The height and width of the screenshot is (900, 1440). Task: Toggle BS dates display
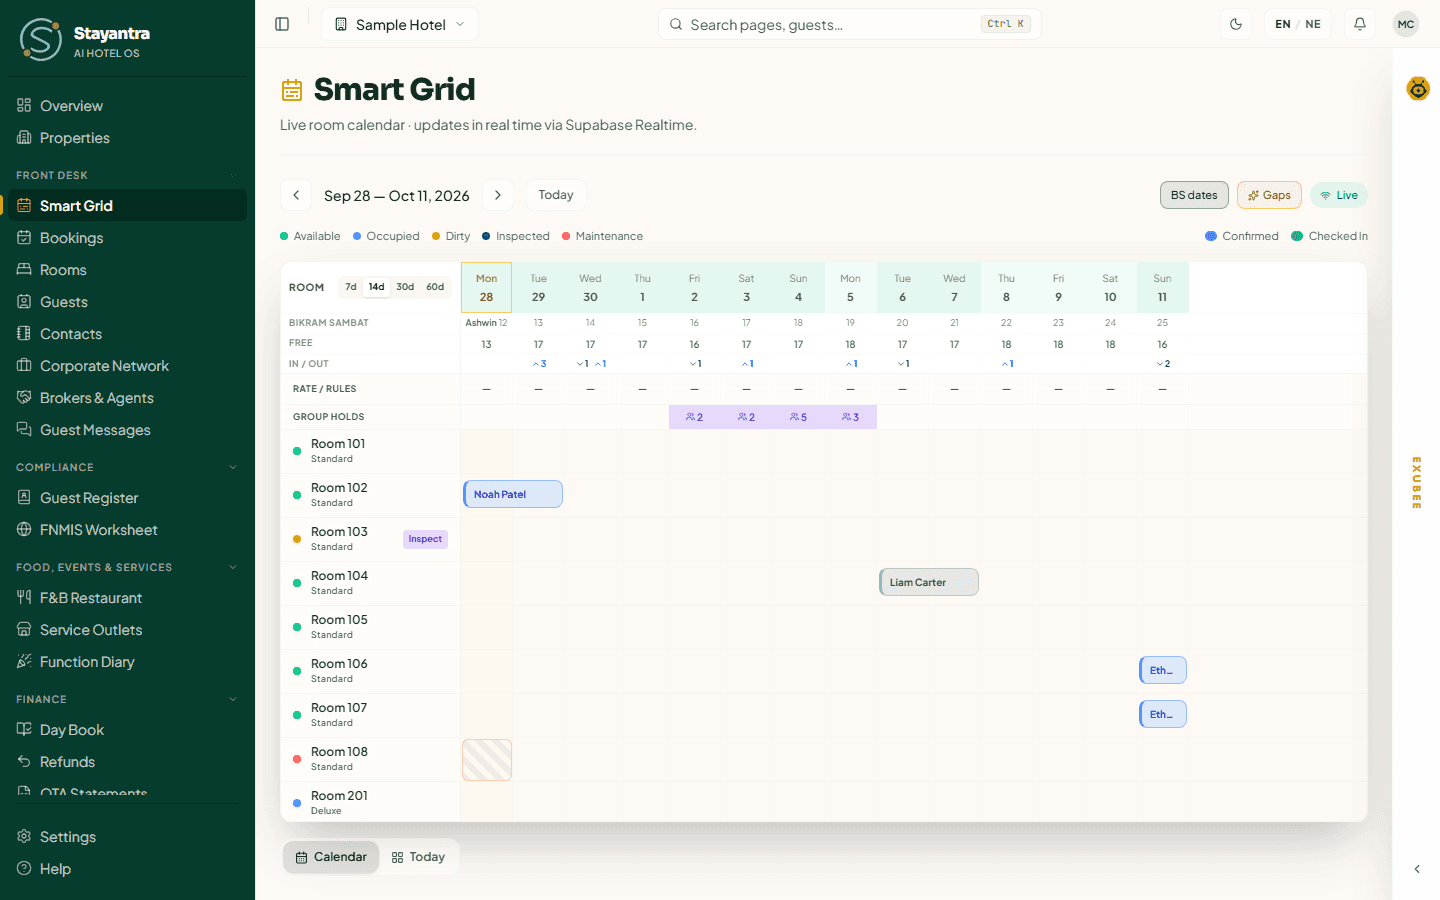pyautogui.click(x=1194, y=195)
